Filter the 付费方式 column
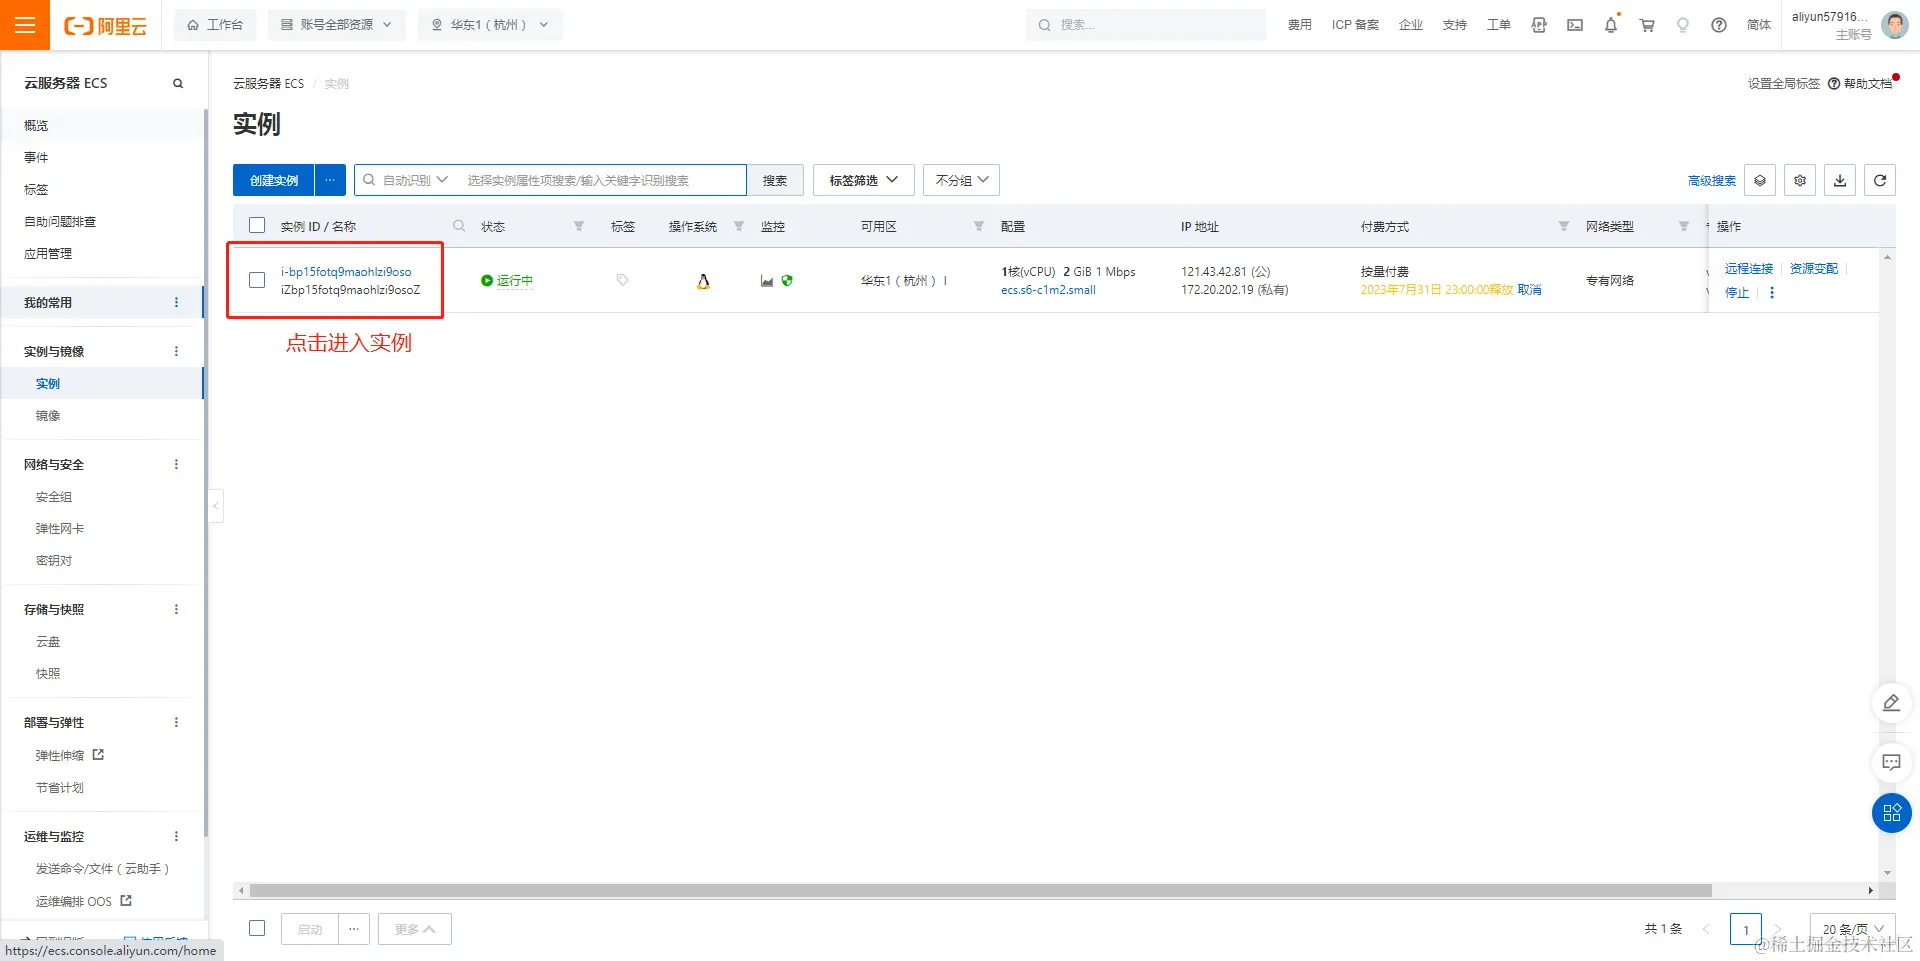 [x=1564, y=227]
